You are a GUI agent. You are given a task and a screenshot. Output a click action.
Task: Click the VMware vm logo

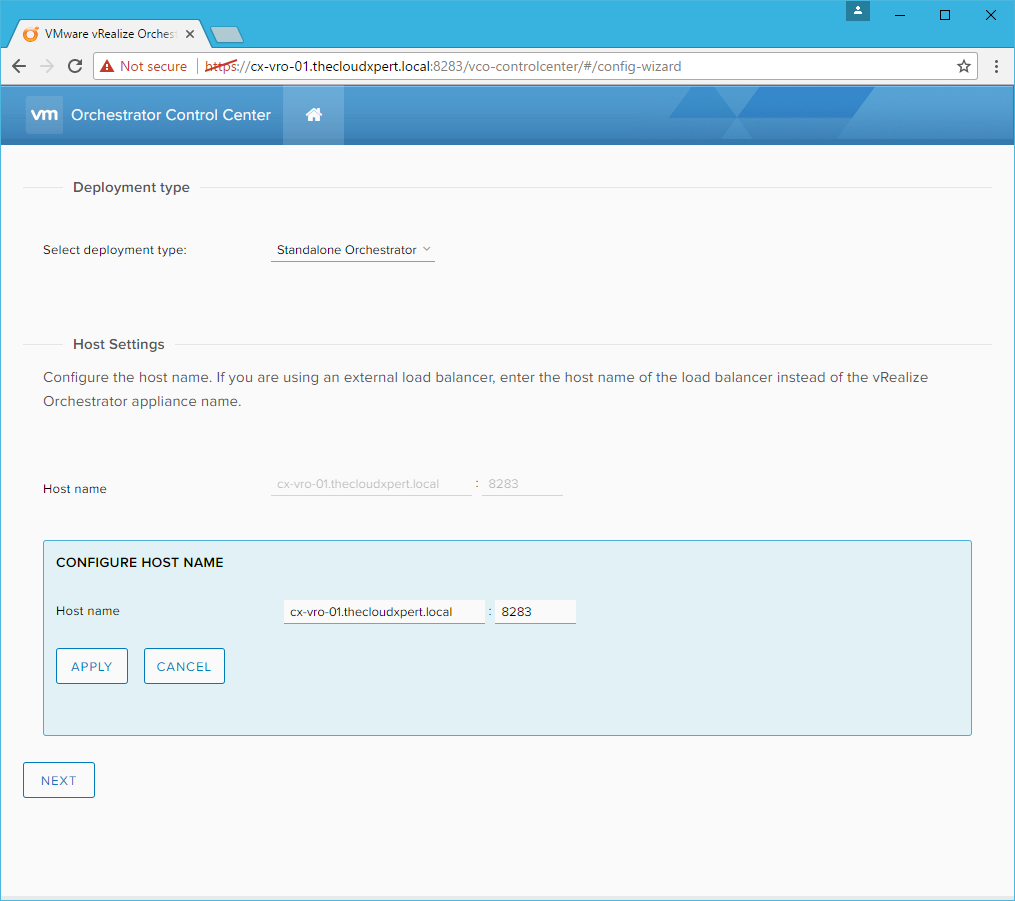pyautogui.click(x=45, y=115)
